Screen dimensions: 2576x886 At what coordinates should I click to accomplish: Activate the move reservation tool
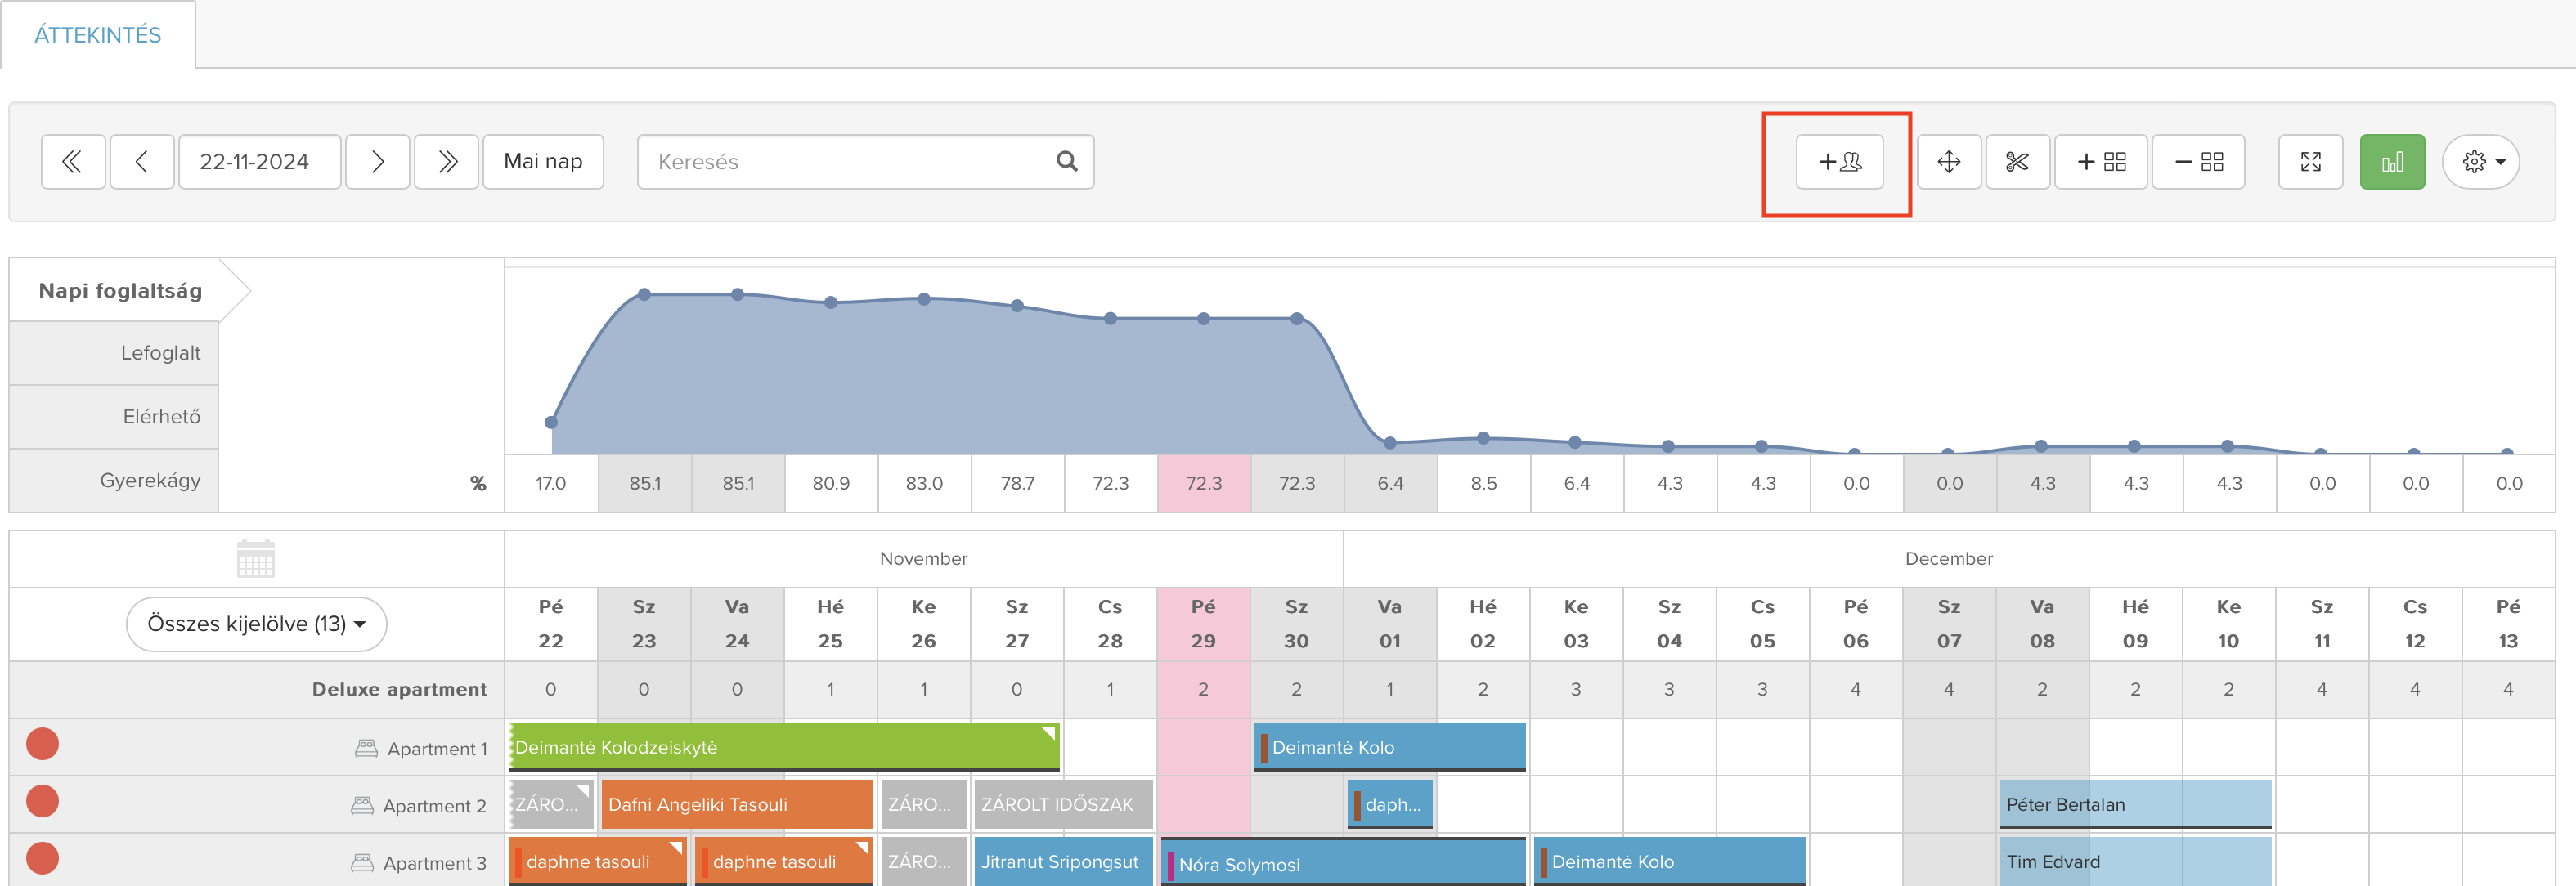click(1949, 162)
